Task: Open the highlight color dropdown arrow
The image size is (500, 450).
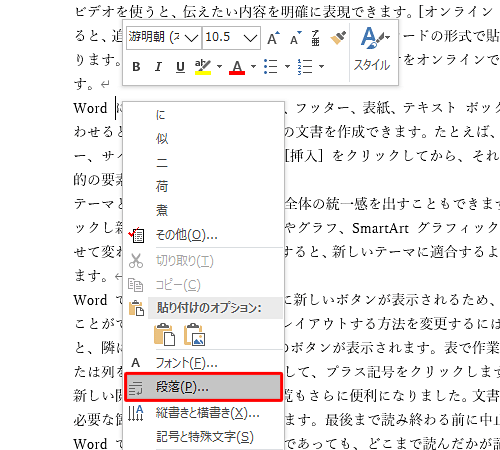Action: pyautogui.click(x=219, y=67)
